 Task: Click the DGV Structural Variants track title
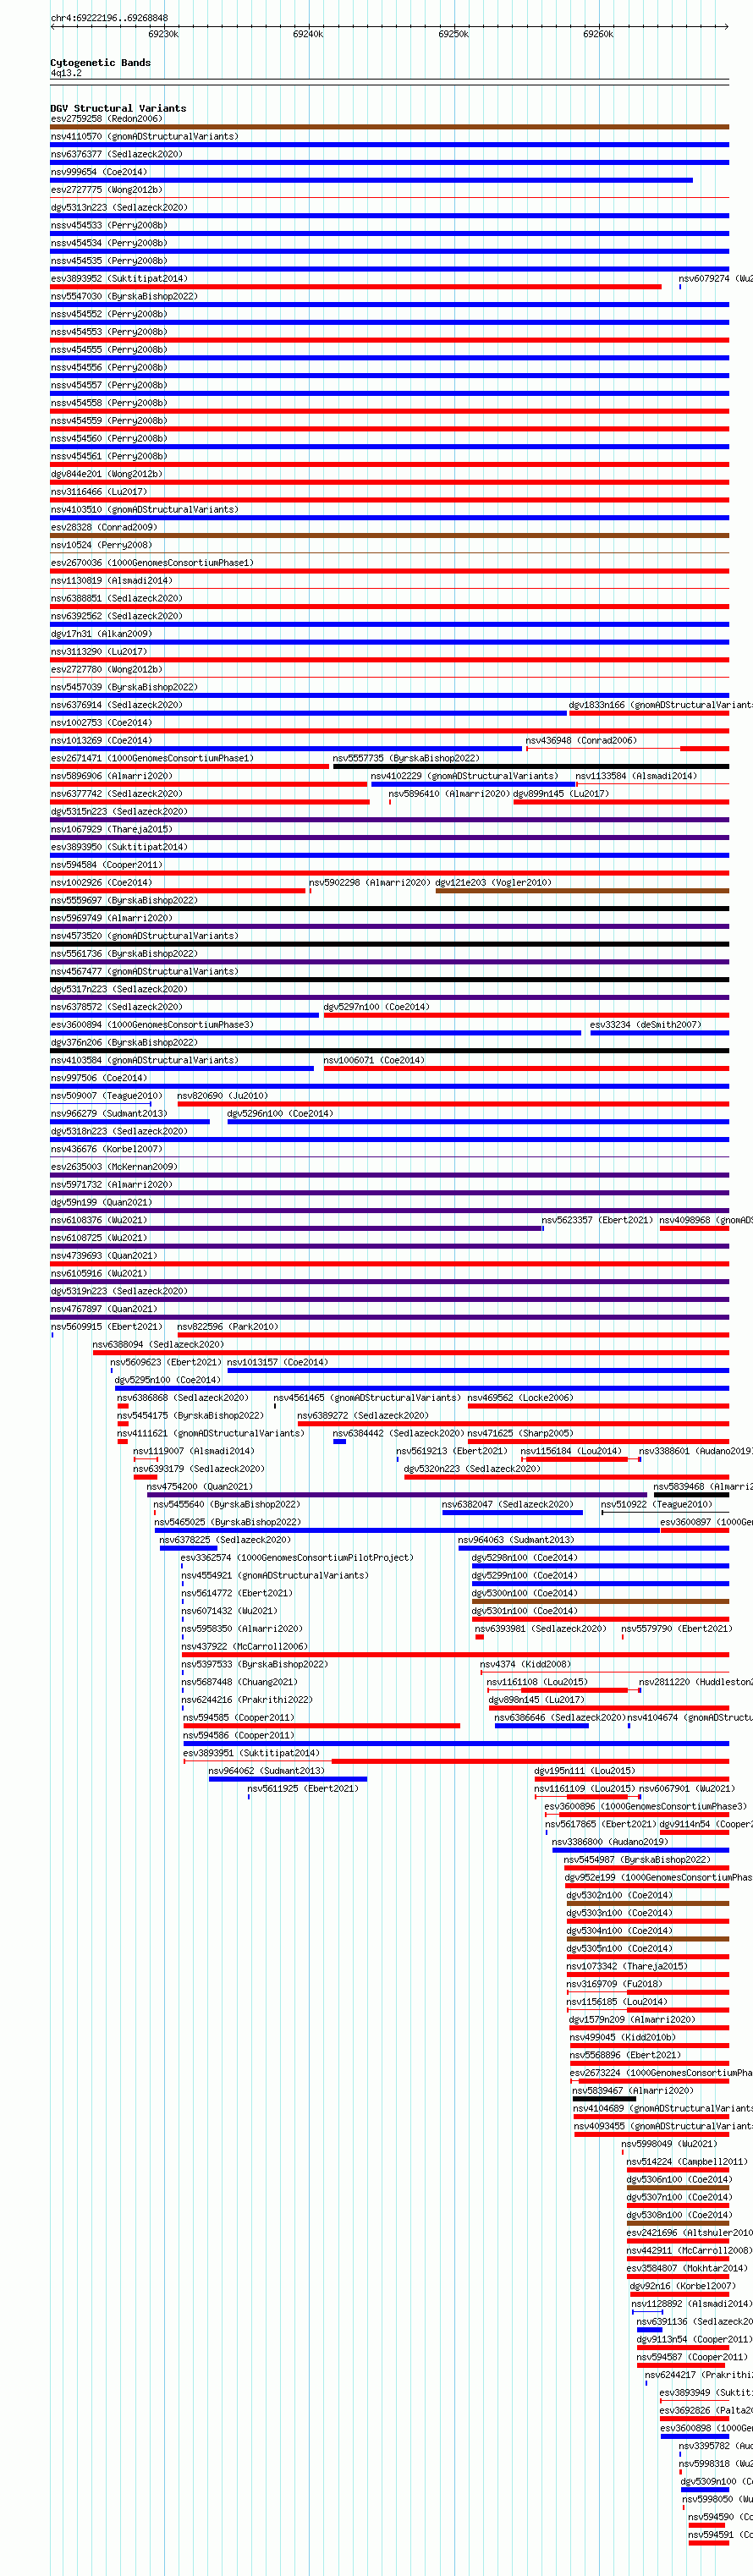118,108
